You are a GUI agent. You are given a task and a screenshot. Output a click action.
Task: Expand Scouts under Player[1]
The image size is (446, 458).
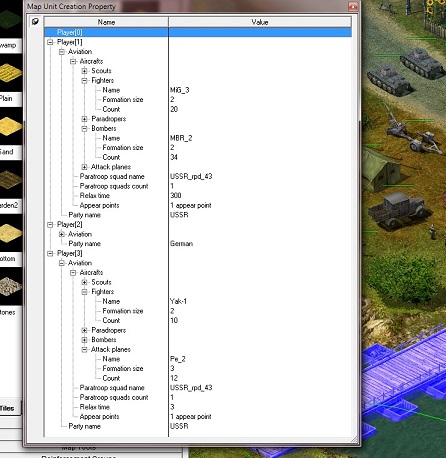pos(85,71)
